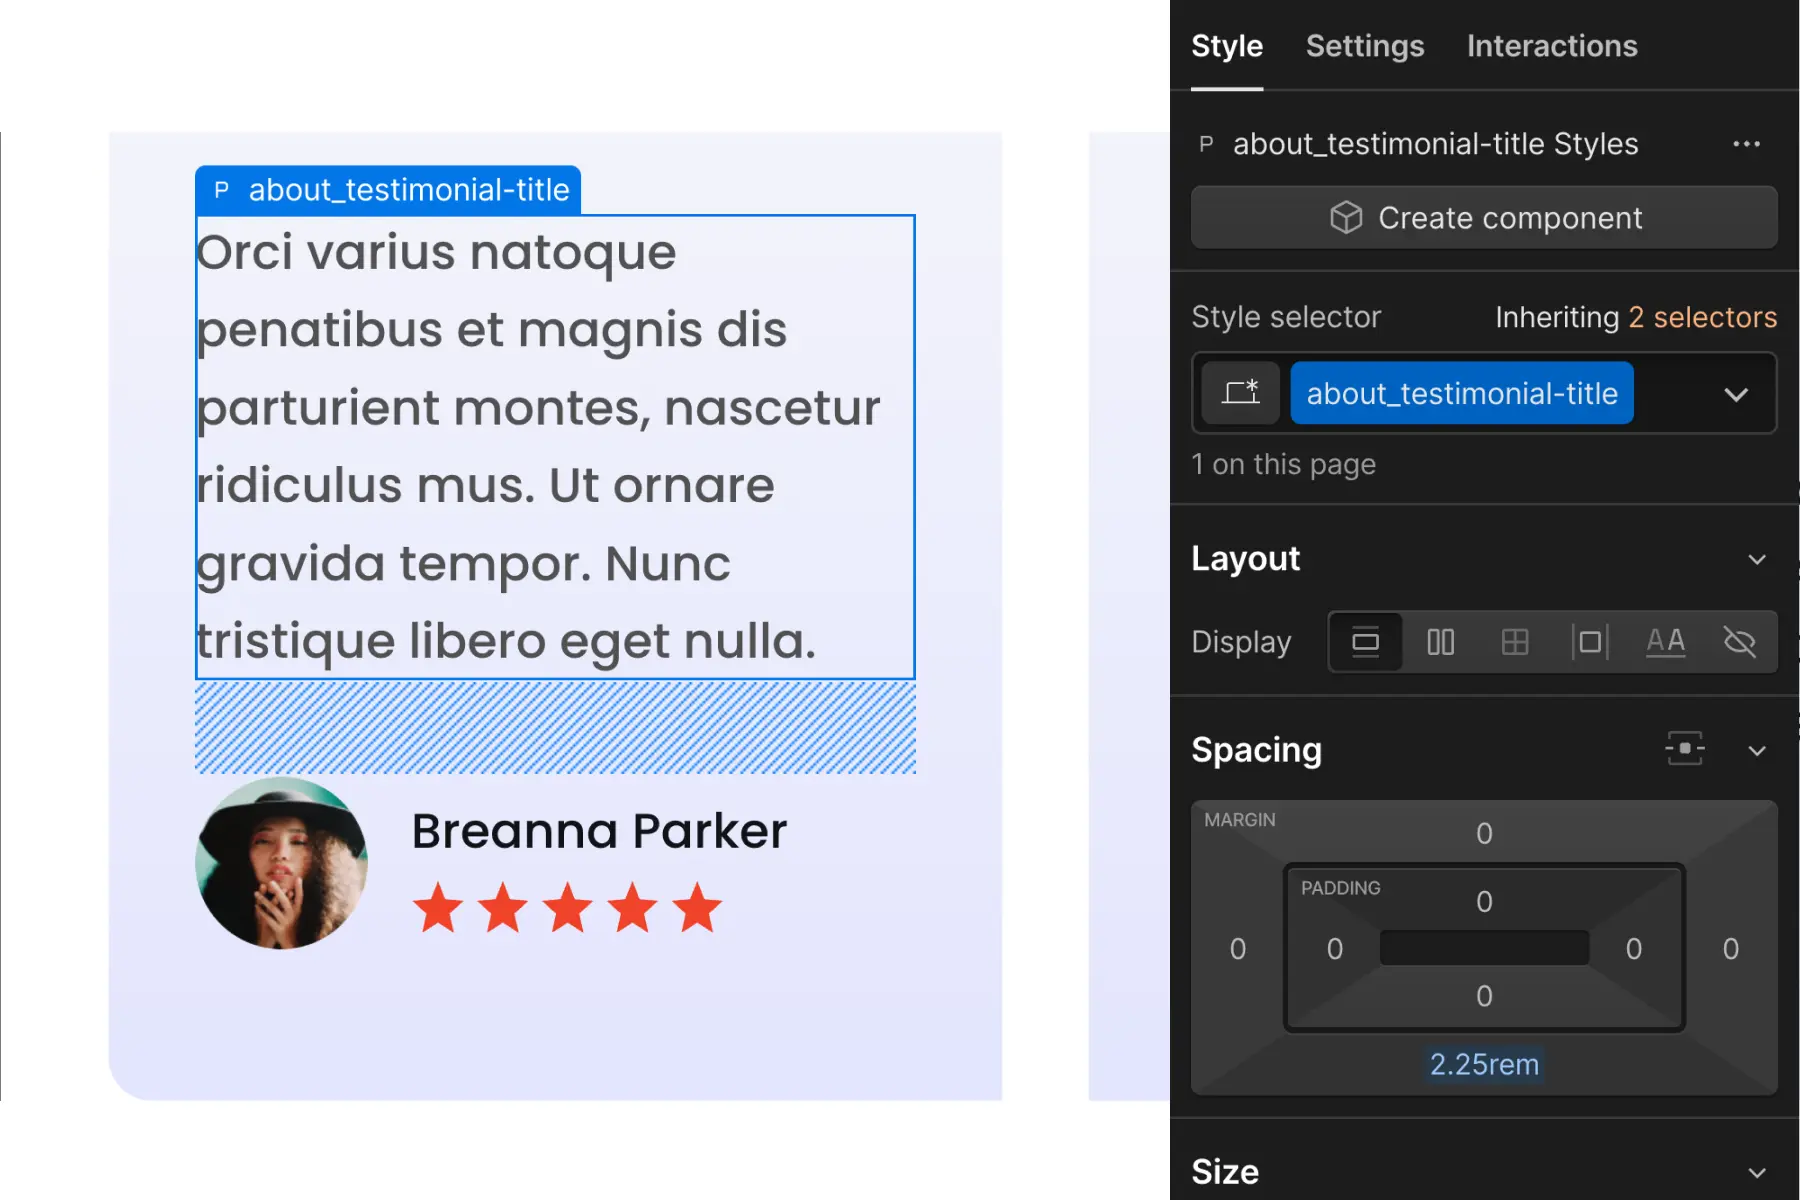Open the styles options ellipsis menu
1800x1200 pixels.
[1746, 143]
